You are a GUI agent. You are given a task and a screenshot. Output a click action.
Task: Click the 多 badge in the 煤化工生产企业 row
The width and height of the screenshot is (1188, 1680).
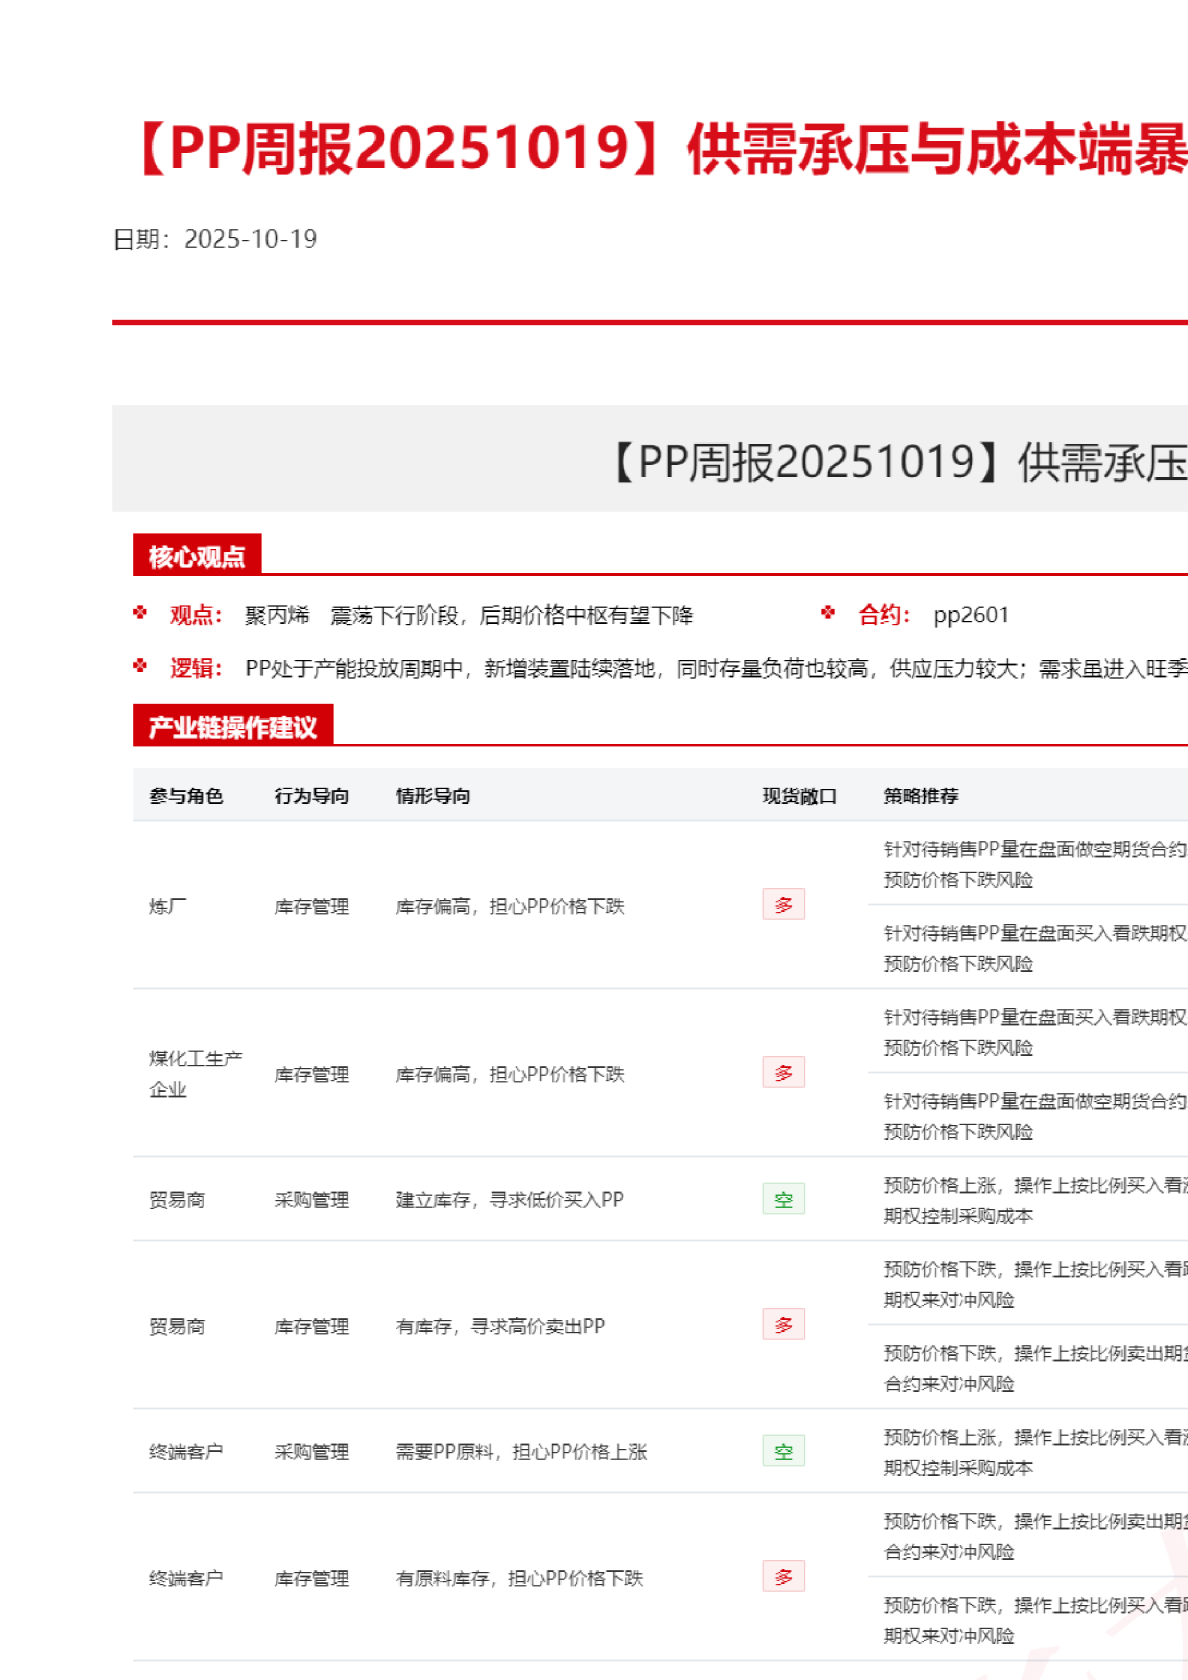(783, 1073)
